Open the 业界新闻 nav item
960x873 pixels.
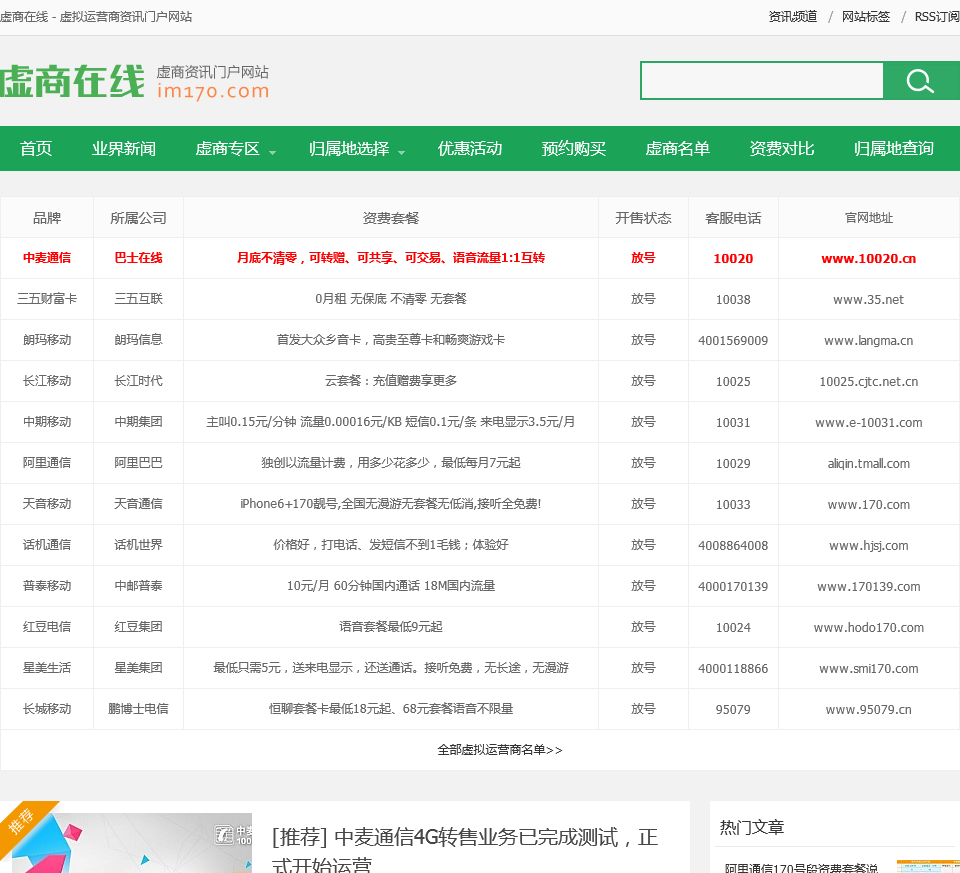tap(124, 148)
